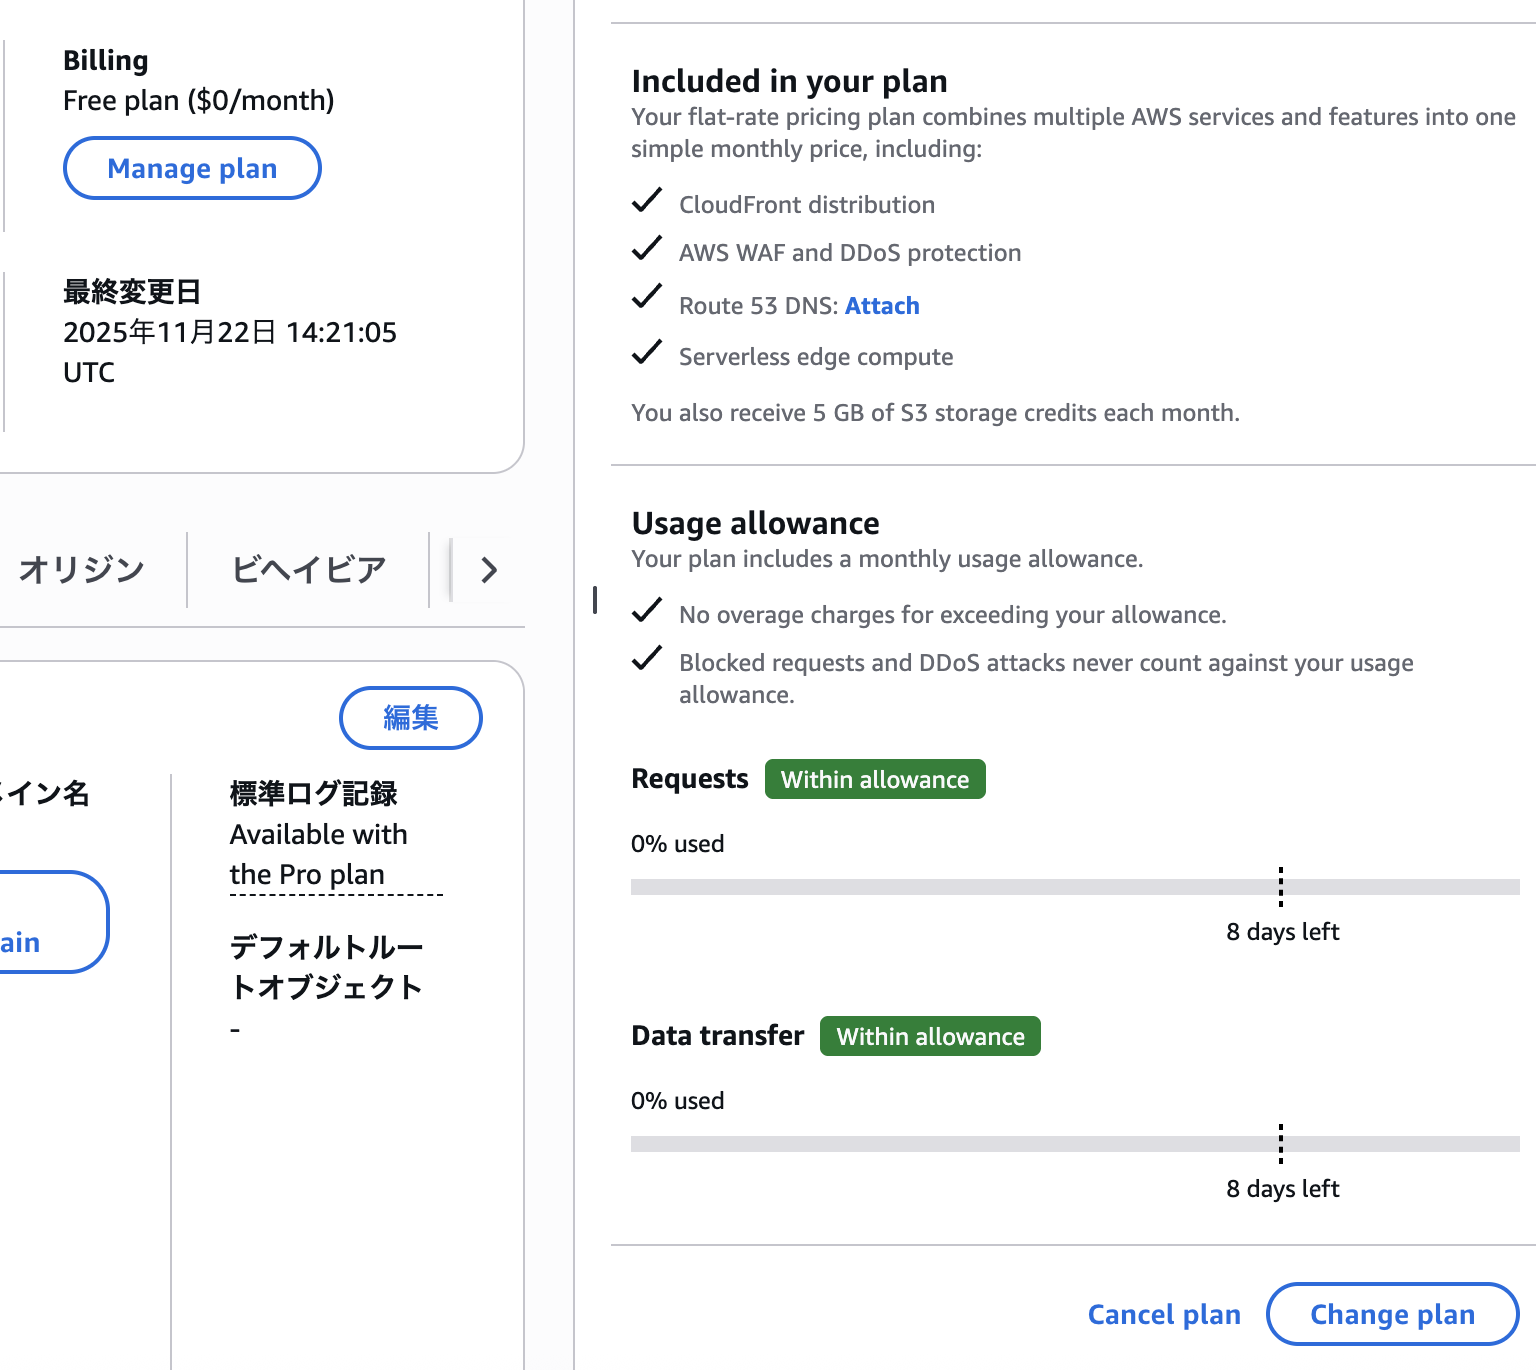The width and height of the screenshot is (1536, 1370).
Task: Click the checkmark beside CloudFront distribution
Action: 647,201
